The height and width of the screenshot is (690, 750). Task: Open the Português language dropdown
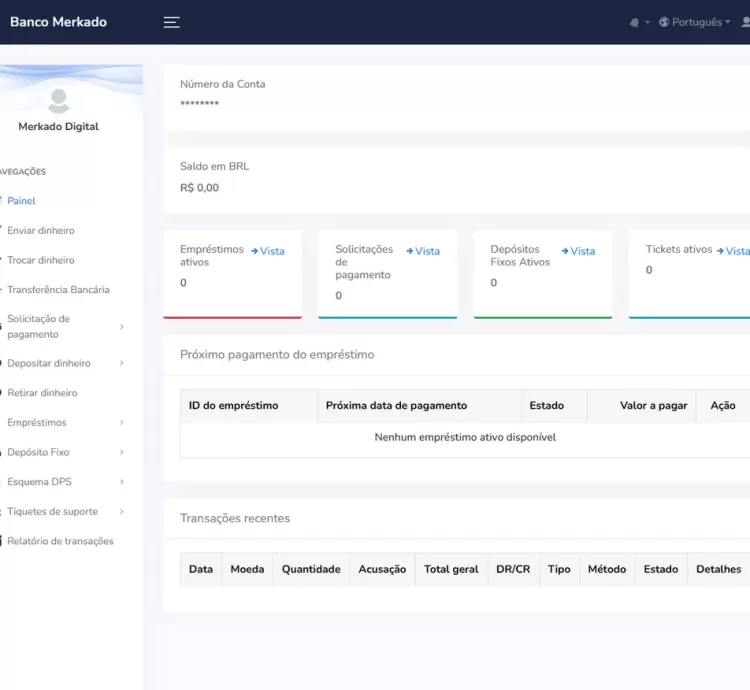point(697,22)
